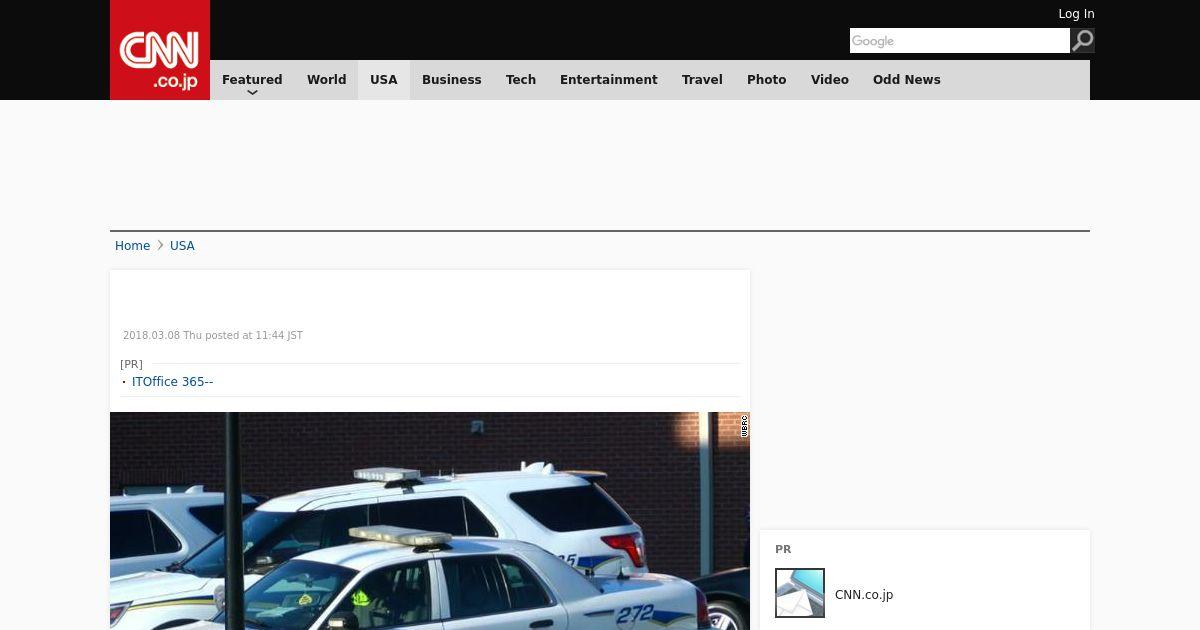Expand the Featured dropdown chevron
The height and width of the screenshot is (630, 1200).
(x=252, y=93)
